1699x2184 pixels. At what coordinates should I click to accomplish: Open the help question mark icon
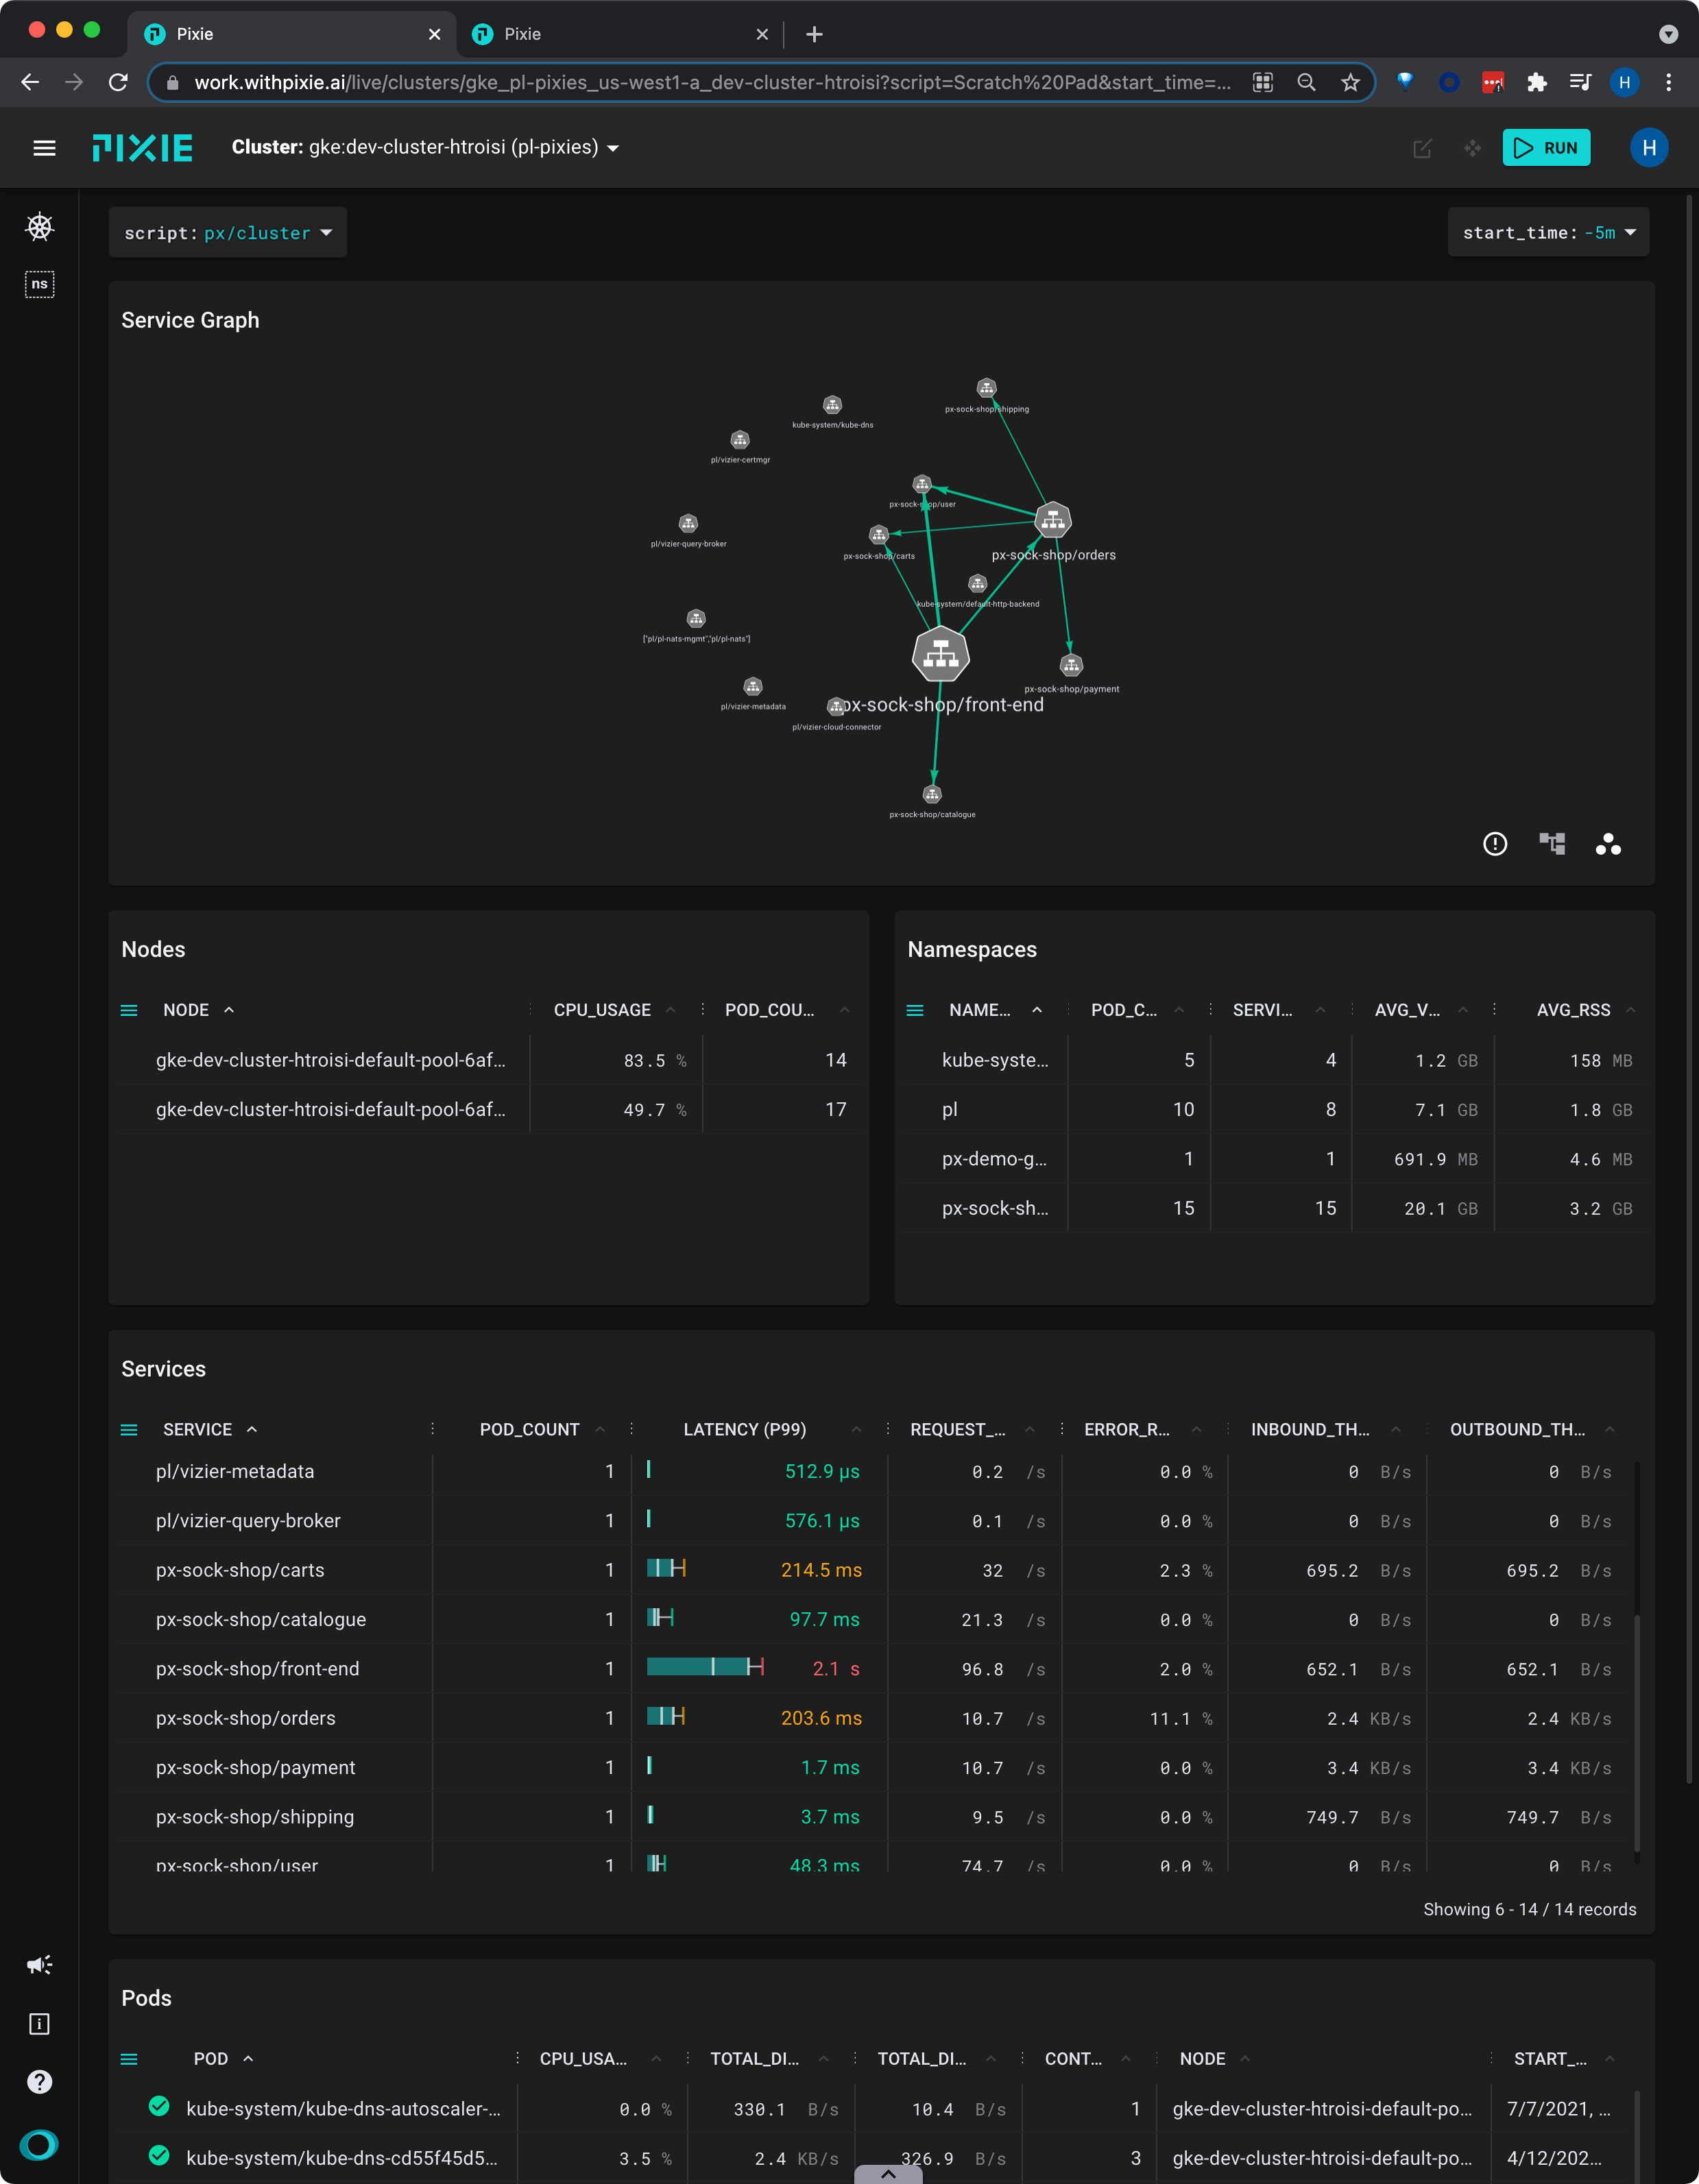pyautogui.click(x=39, y=2081)
